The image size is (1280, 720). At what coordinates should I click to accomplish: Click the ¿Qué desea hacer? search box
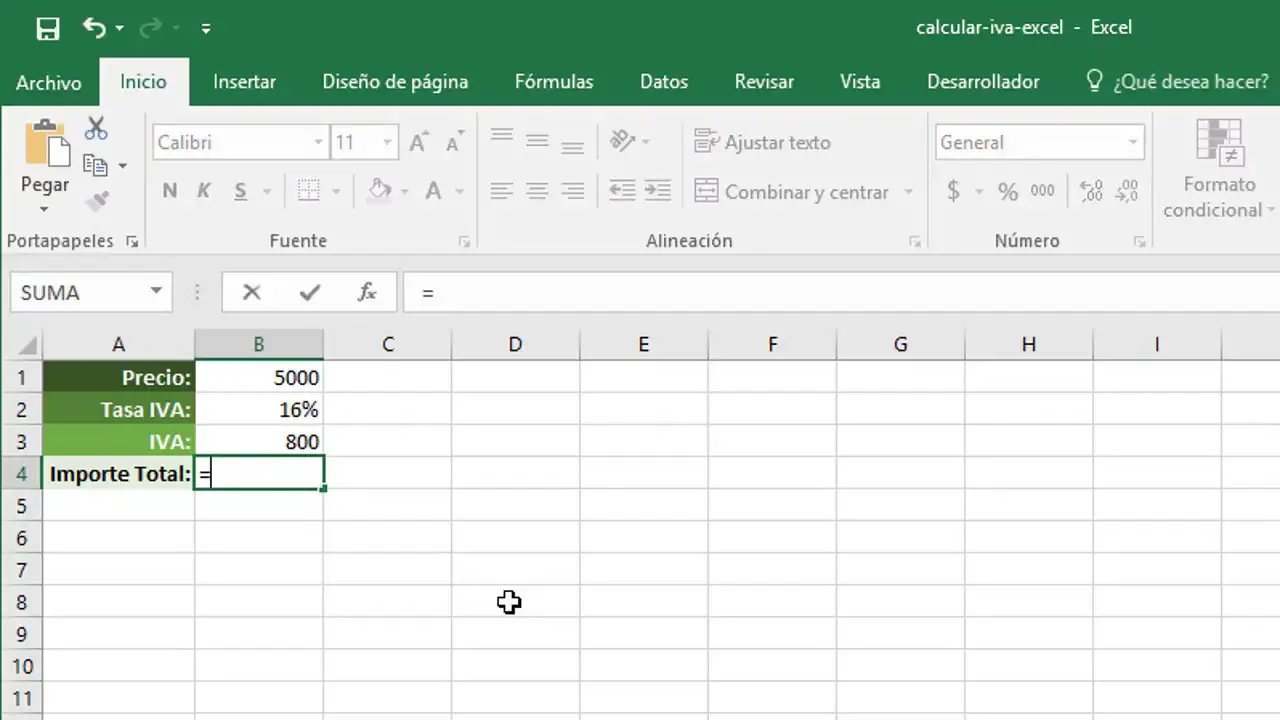(1178, 82)
